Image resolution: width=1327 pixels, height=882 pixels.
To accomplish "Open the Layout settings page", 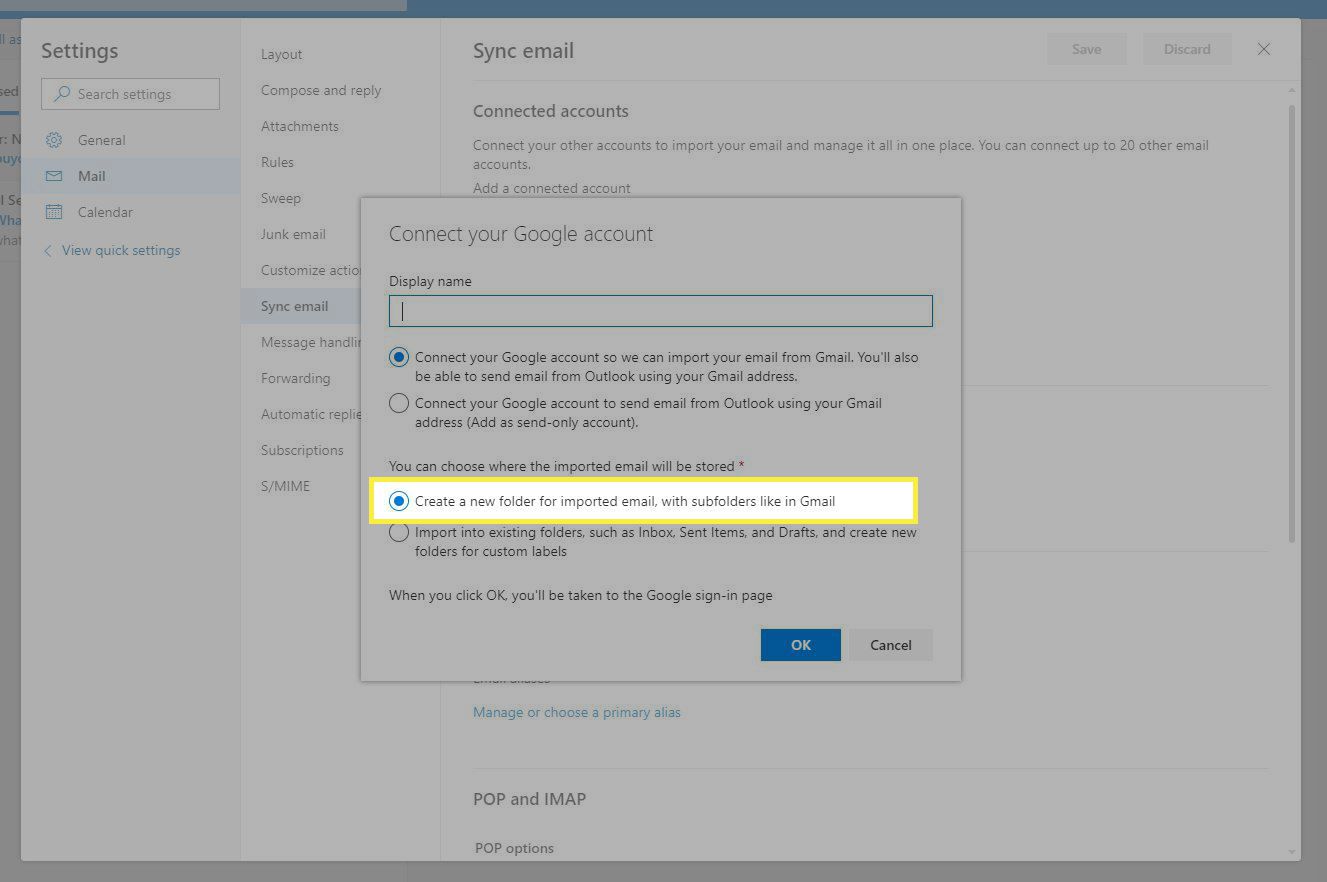I will coord(282,54).
